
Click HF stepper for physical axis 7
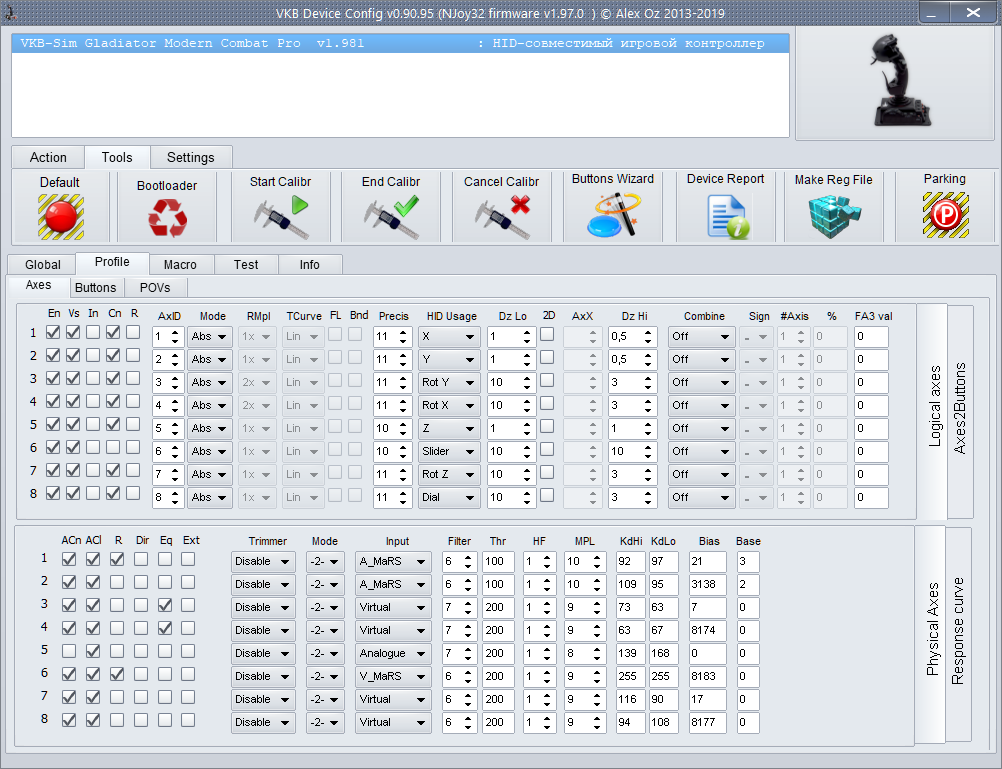[548, 700]
